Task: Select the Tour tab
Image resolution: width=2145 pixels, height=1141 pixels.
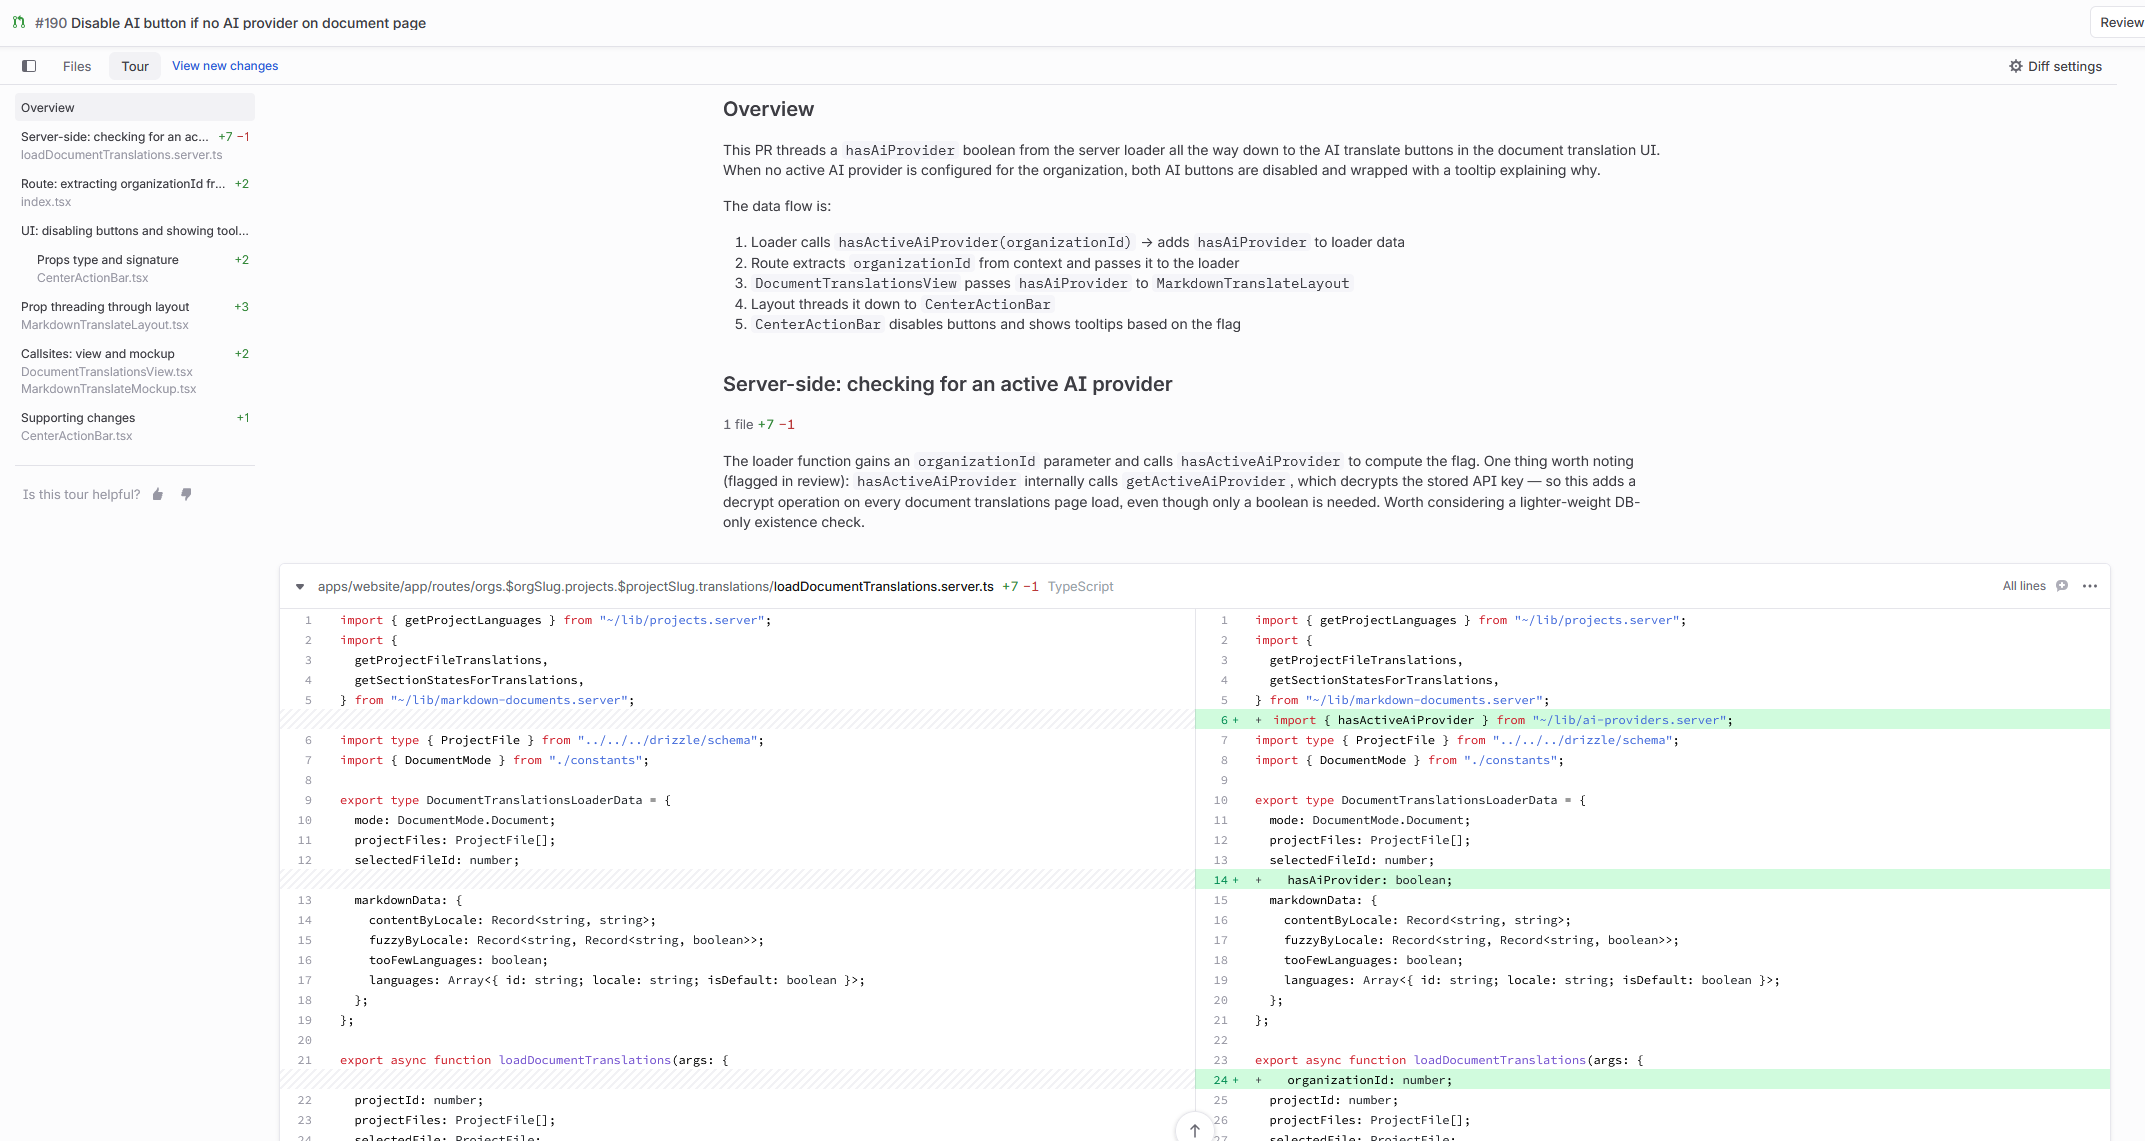Action: pyautogui.click(x=135, y=66)
